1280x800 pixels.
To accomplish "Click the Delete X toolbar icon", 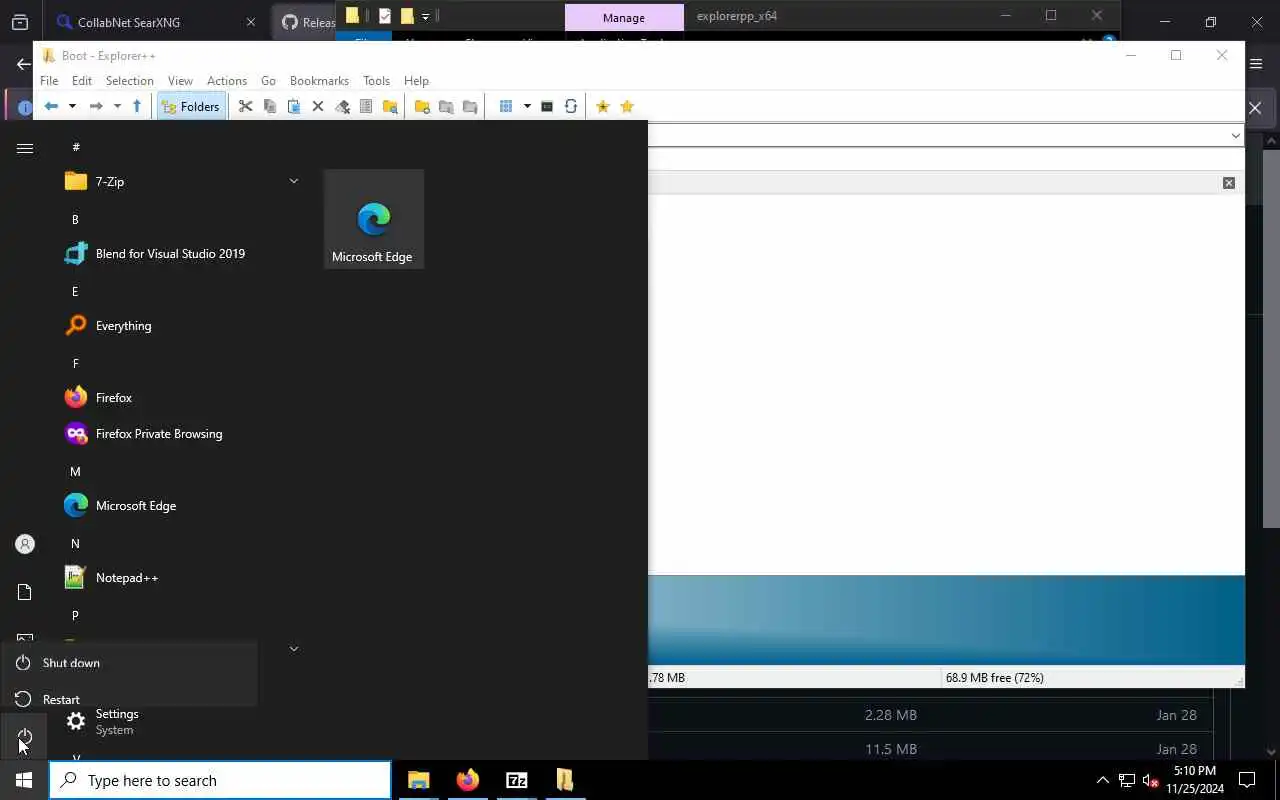I will click(318, 106).
